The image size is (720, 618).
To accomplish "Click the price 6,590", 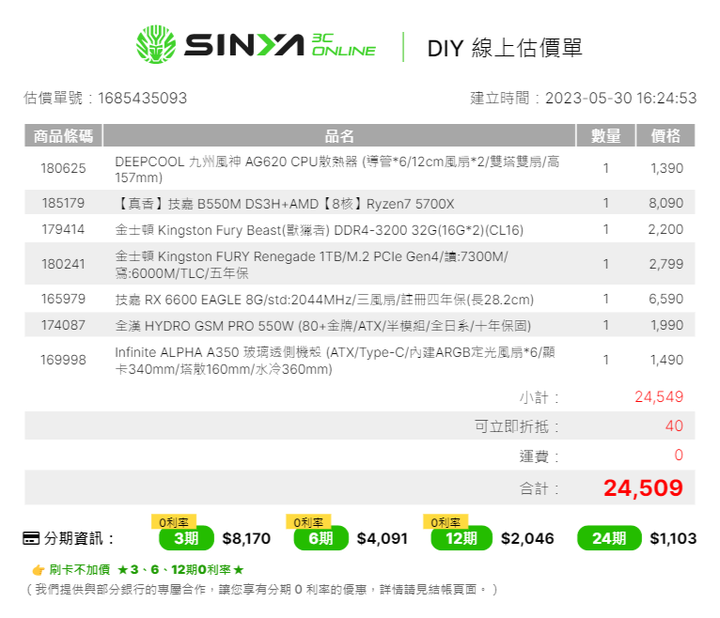I will pos(666,299).
